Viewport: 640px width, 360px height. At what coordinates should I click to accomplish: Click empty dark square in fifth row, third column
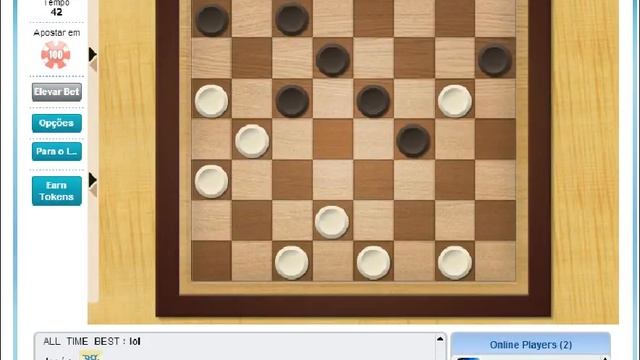click(x=292, y=180)
